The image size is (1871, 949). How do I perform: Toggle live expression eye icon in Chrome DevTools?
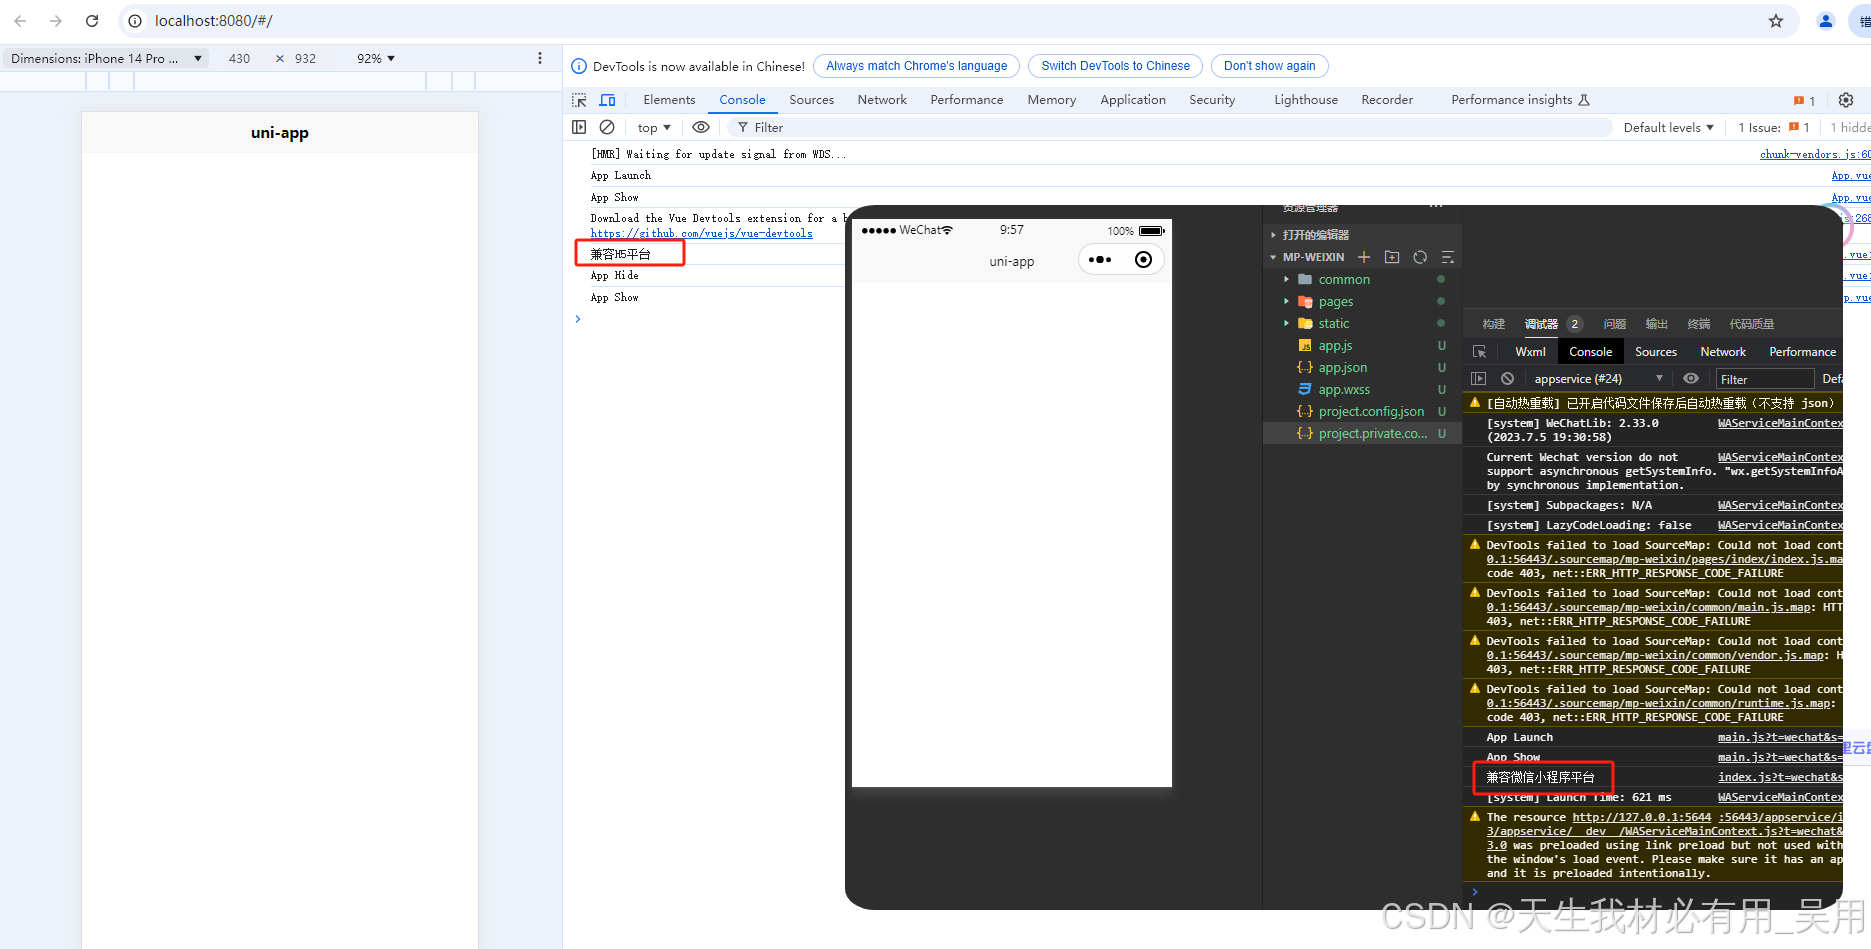coord(701,127)
